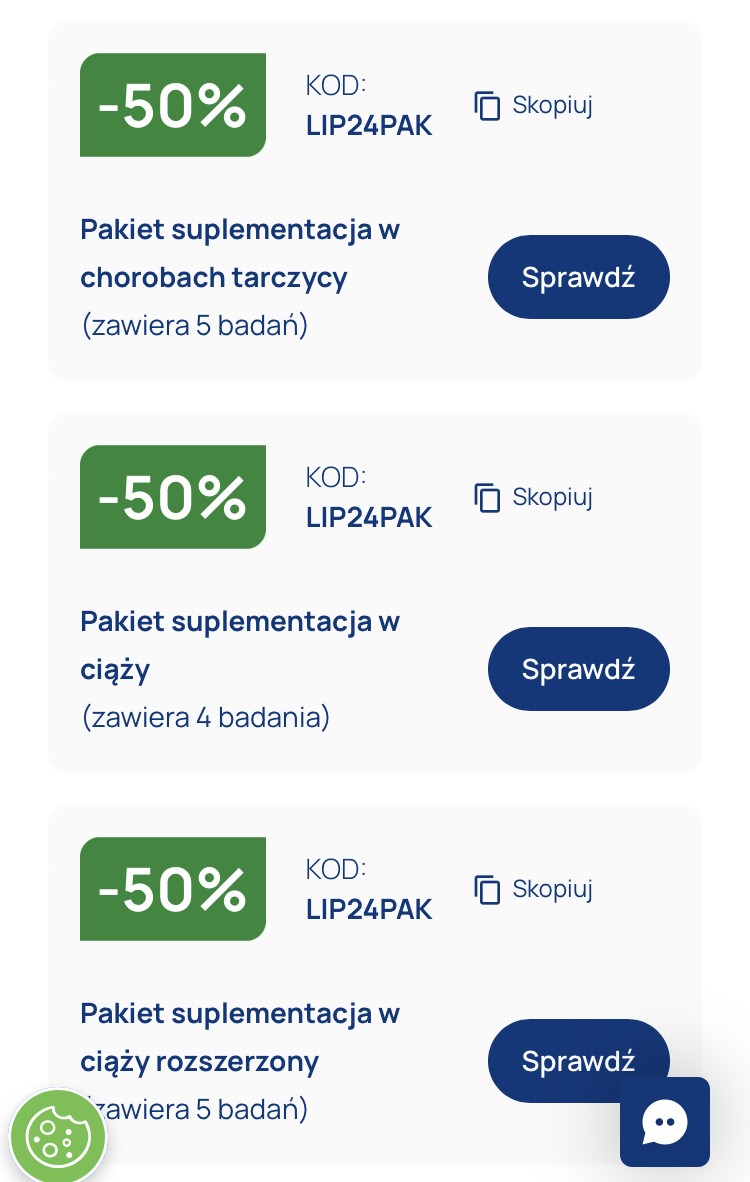Click the -50% badge on pregnancy package
This screenshot has width=750, height=1182.
point(172,497)
